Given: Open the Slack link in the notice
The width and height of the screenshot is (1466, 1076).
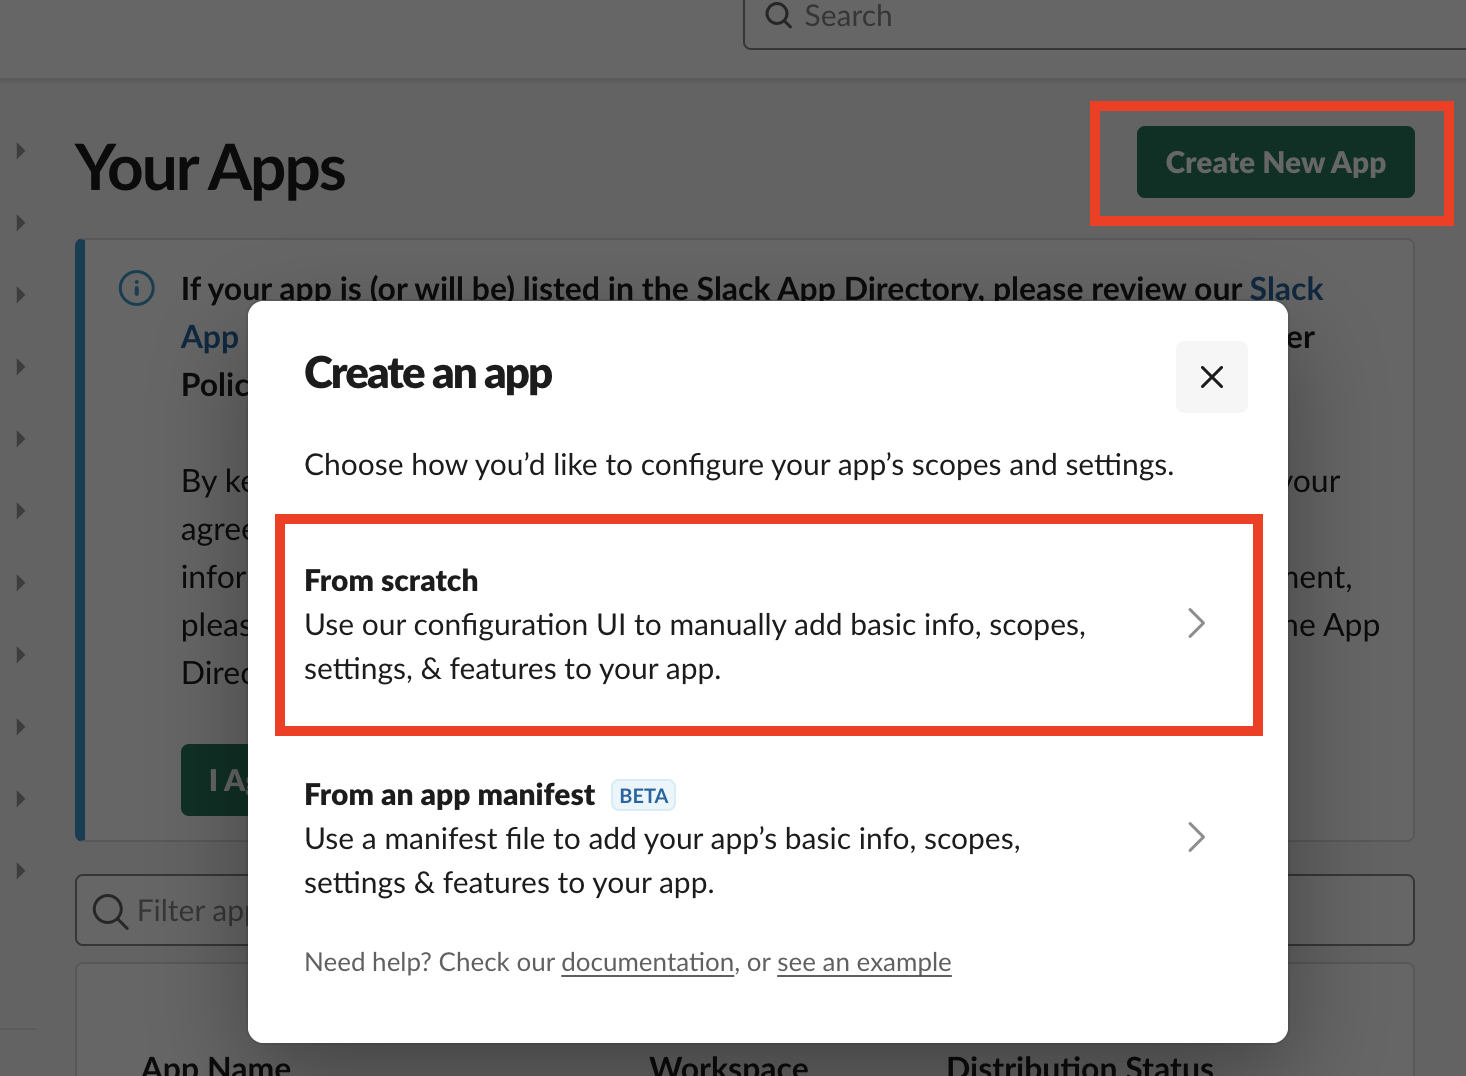Looking at the screenshot, I should coord(1286,288).
